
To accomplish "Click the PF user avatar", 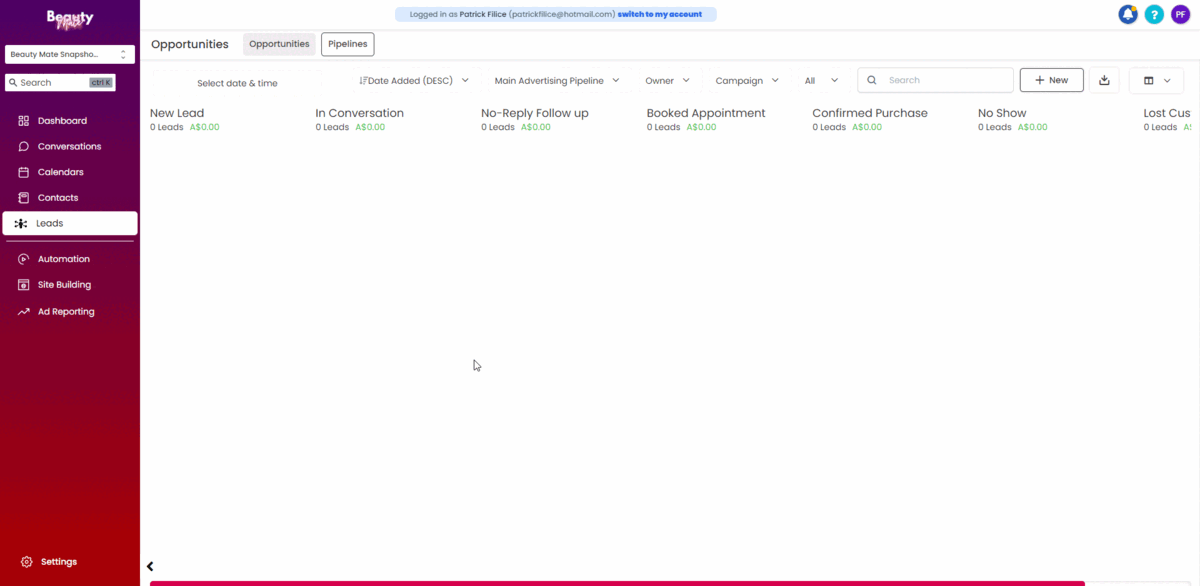I will click(1181, 14).
